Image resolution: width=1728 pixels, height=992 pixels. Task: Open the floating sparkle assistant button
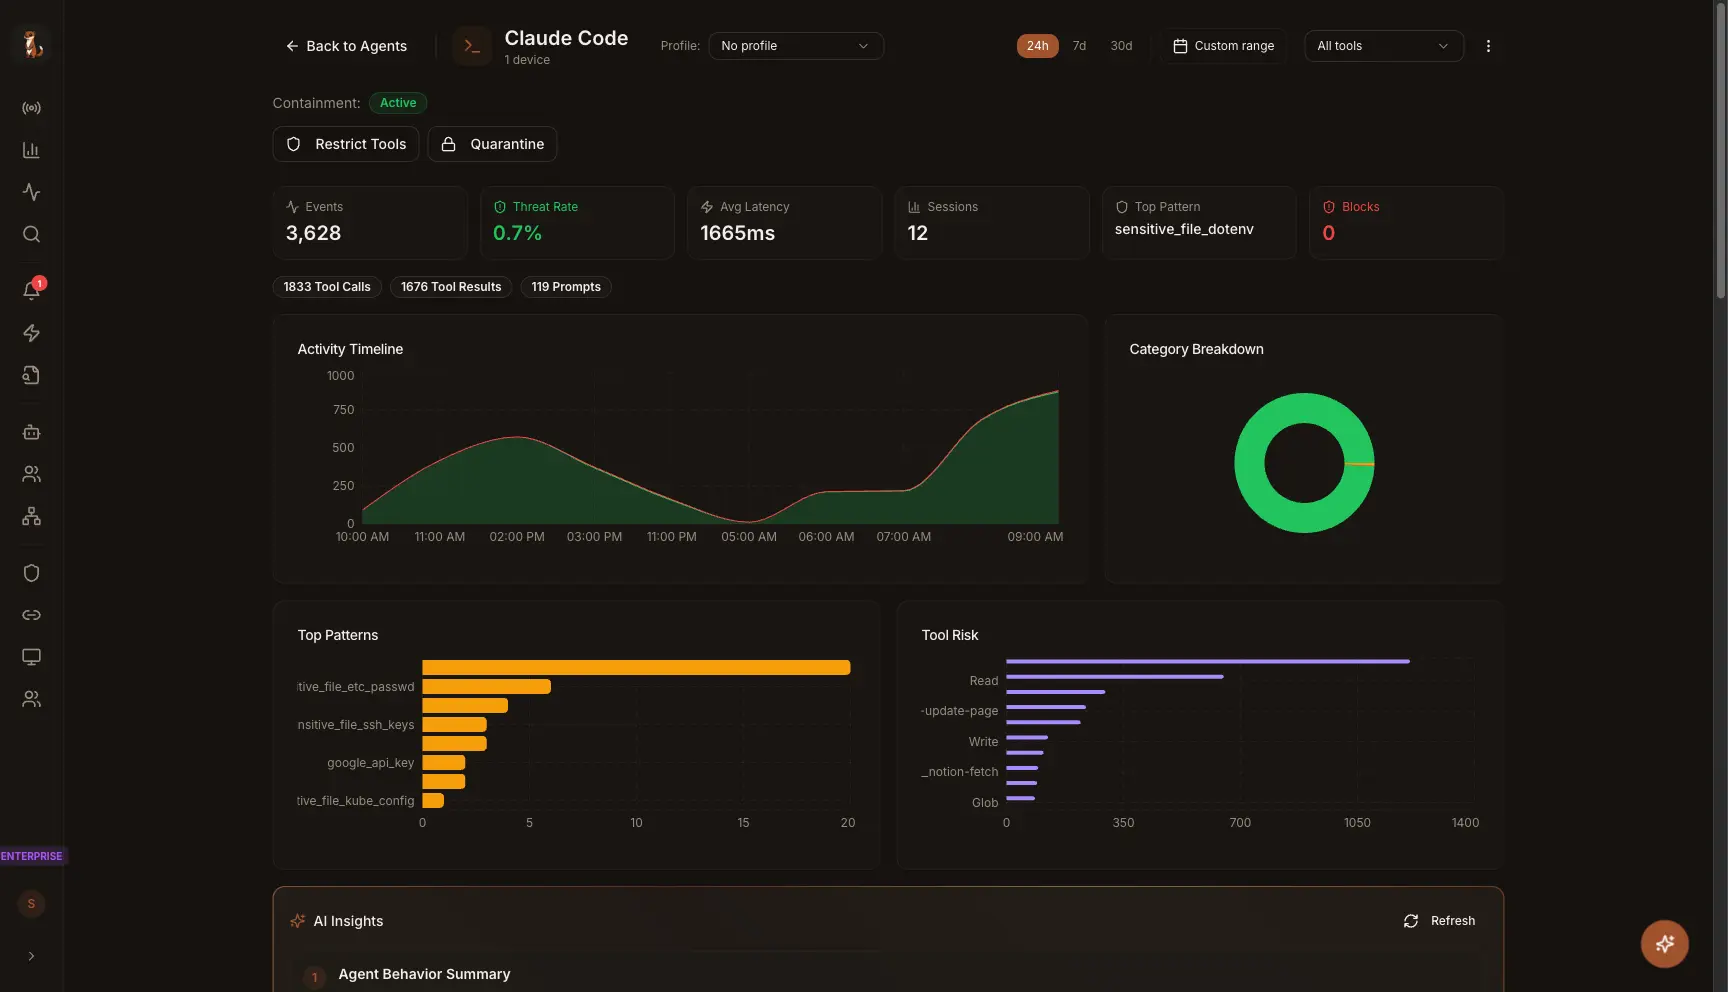click(1664, 944)
